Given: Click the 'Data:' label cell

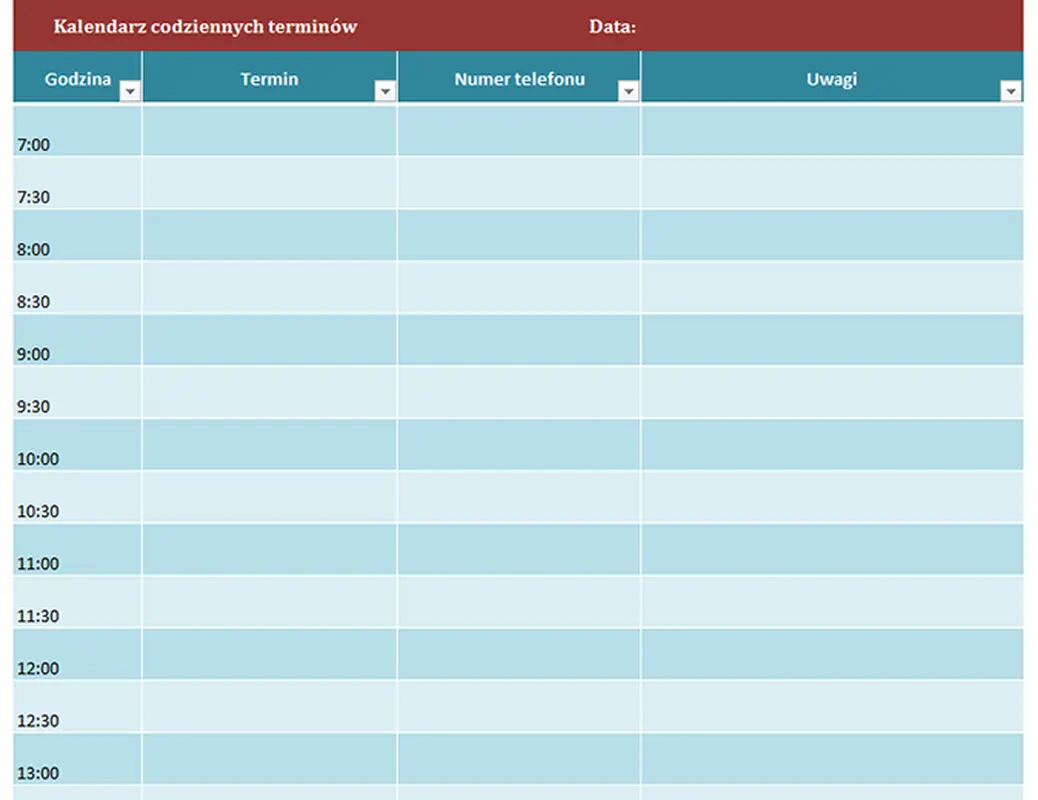Looking at the screenshot, I should (x=612, y=27).
